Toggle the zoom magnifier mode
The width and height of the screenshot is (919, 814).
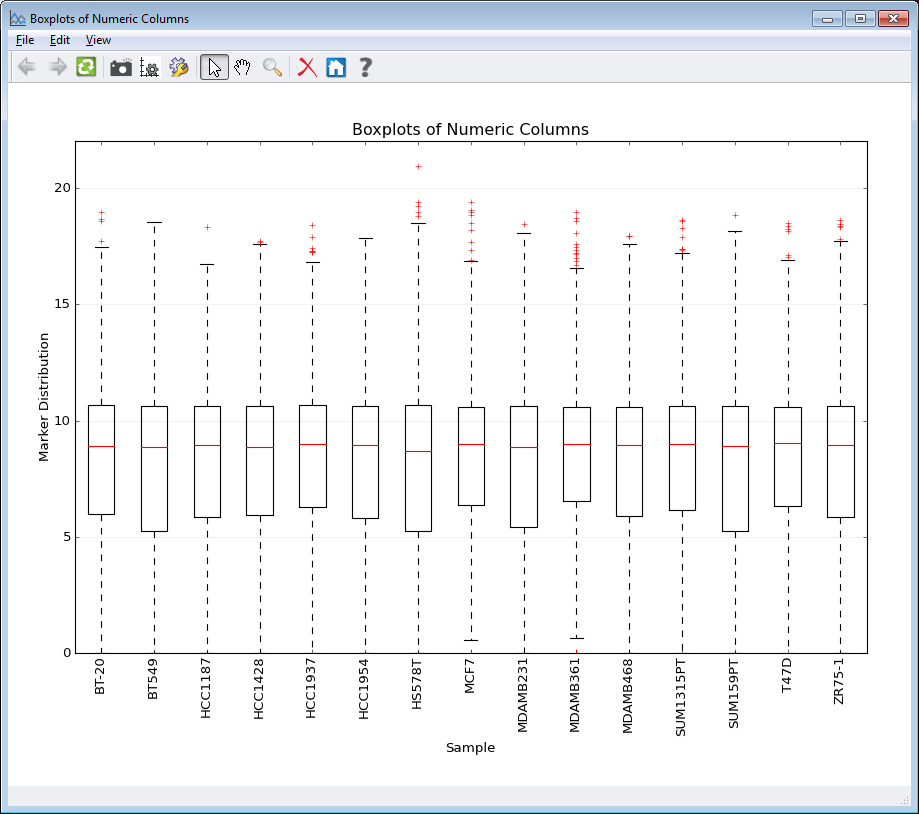pyautogui.click(x=271, y=67)
